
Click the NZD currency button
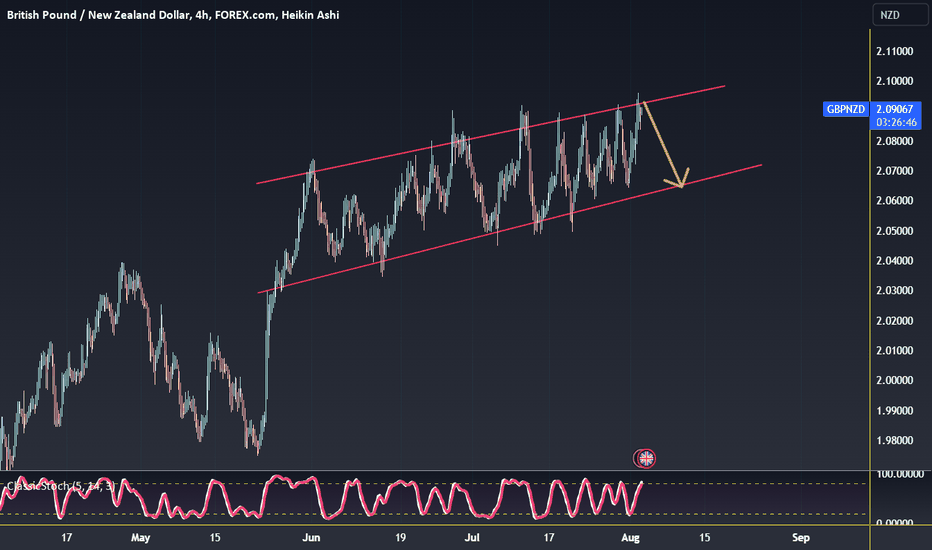900,15
